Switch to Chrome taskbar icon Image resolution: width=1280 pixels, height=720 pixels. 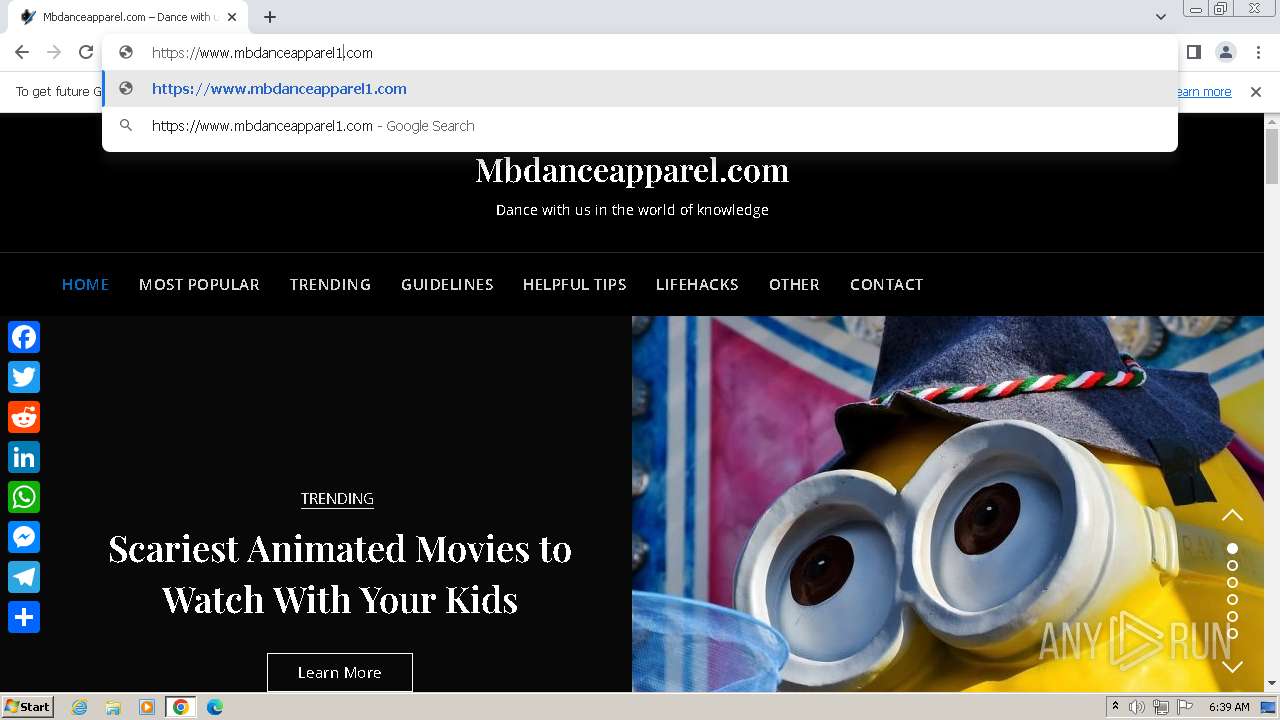tap(181, 707)
